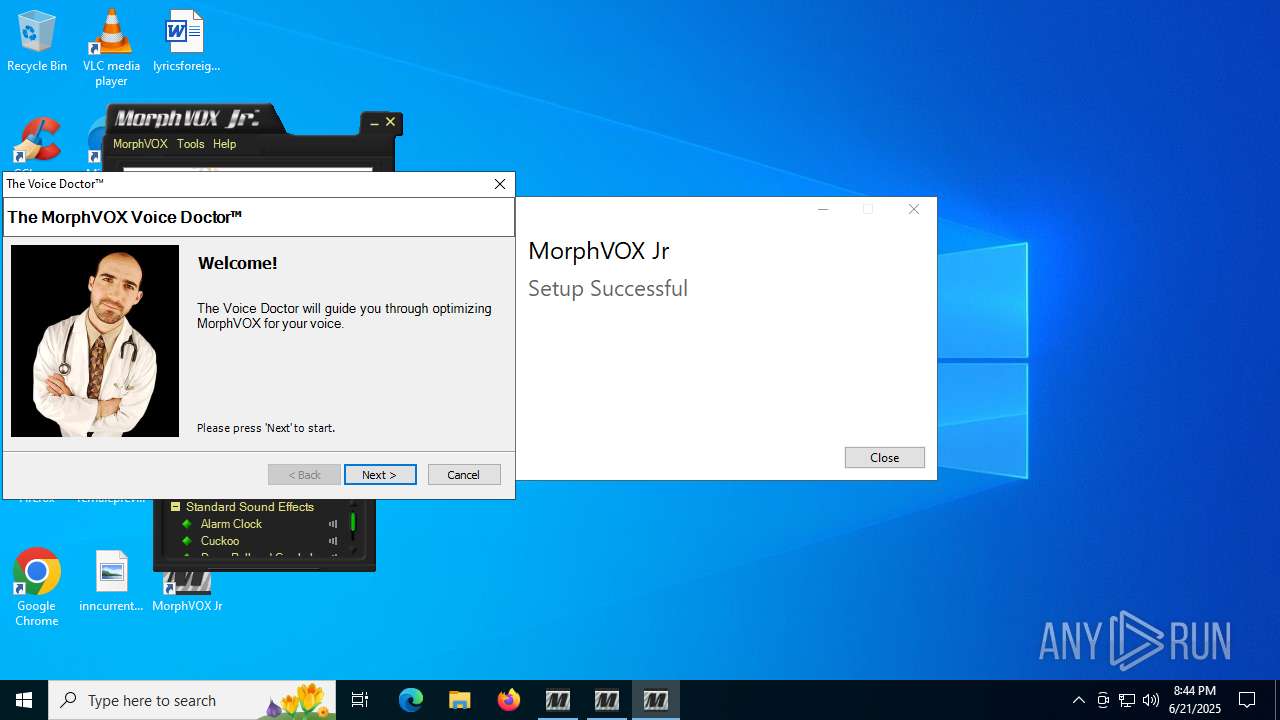Open VLC media player shortcut
This screenshot has height=720, width=1280.
coord(111,47)
